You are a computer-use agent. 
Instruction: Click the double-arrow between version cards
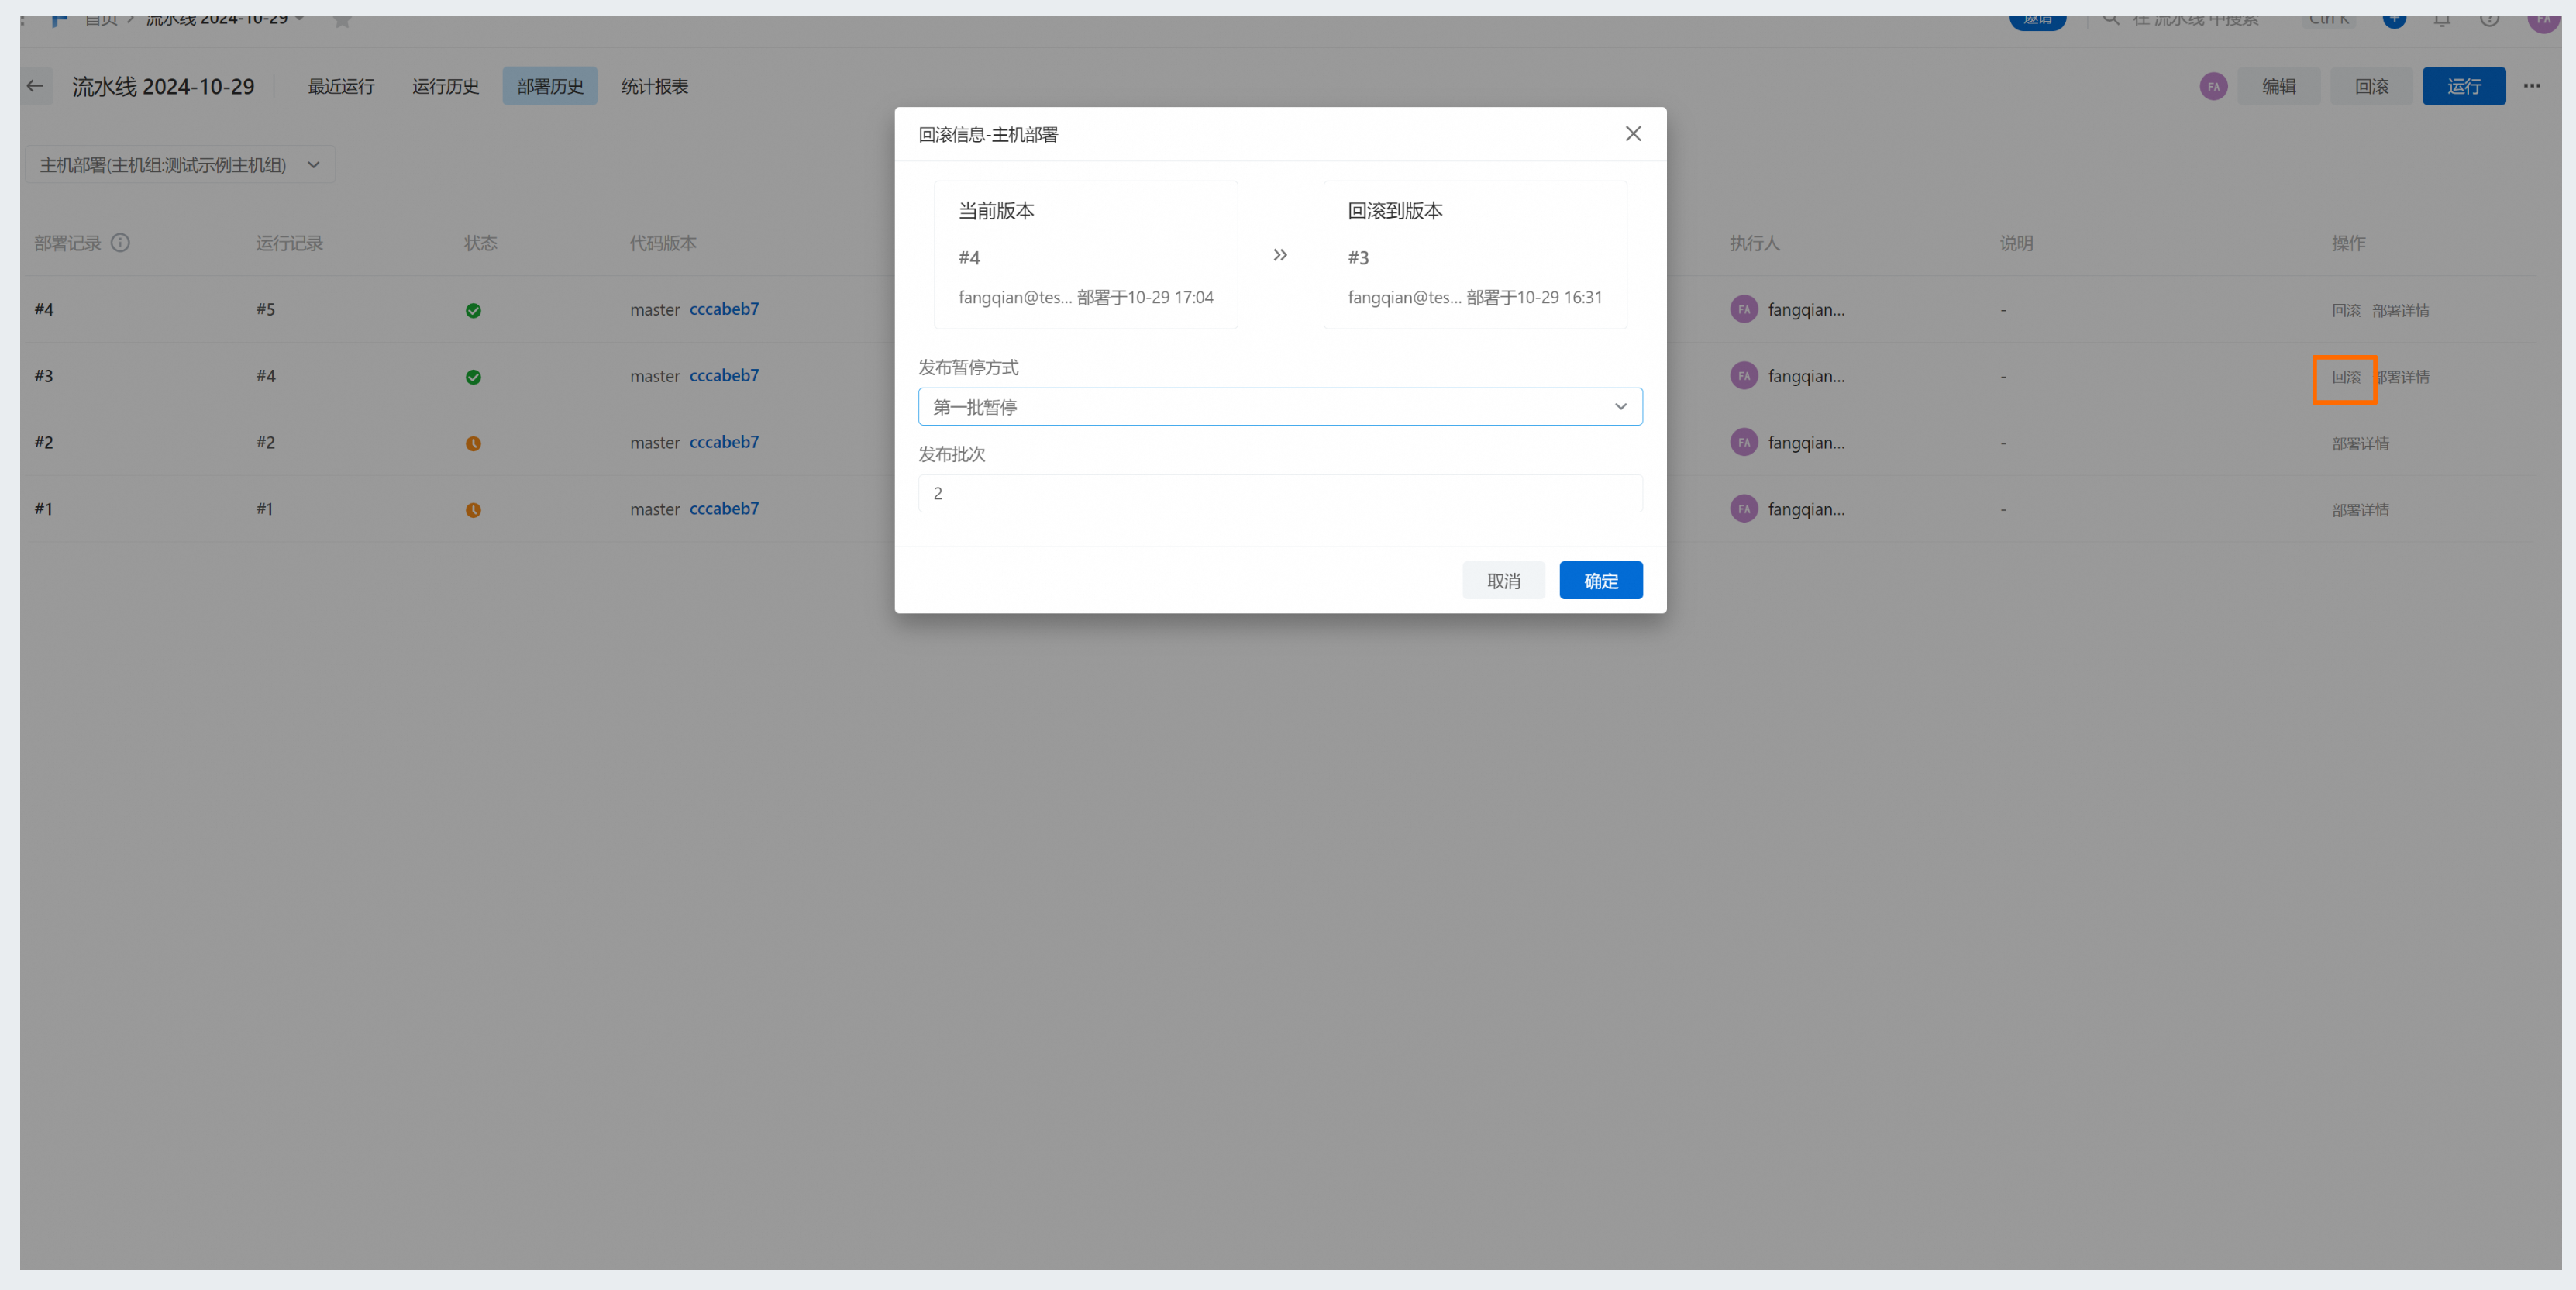pos(1280,255)
